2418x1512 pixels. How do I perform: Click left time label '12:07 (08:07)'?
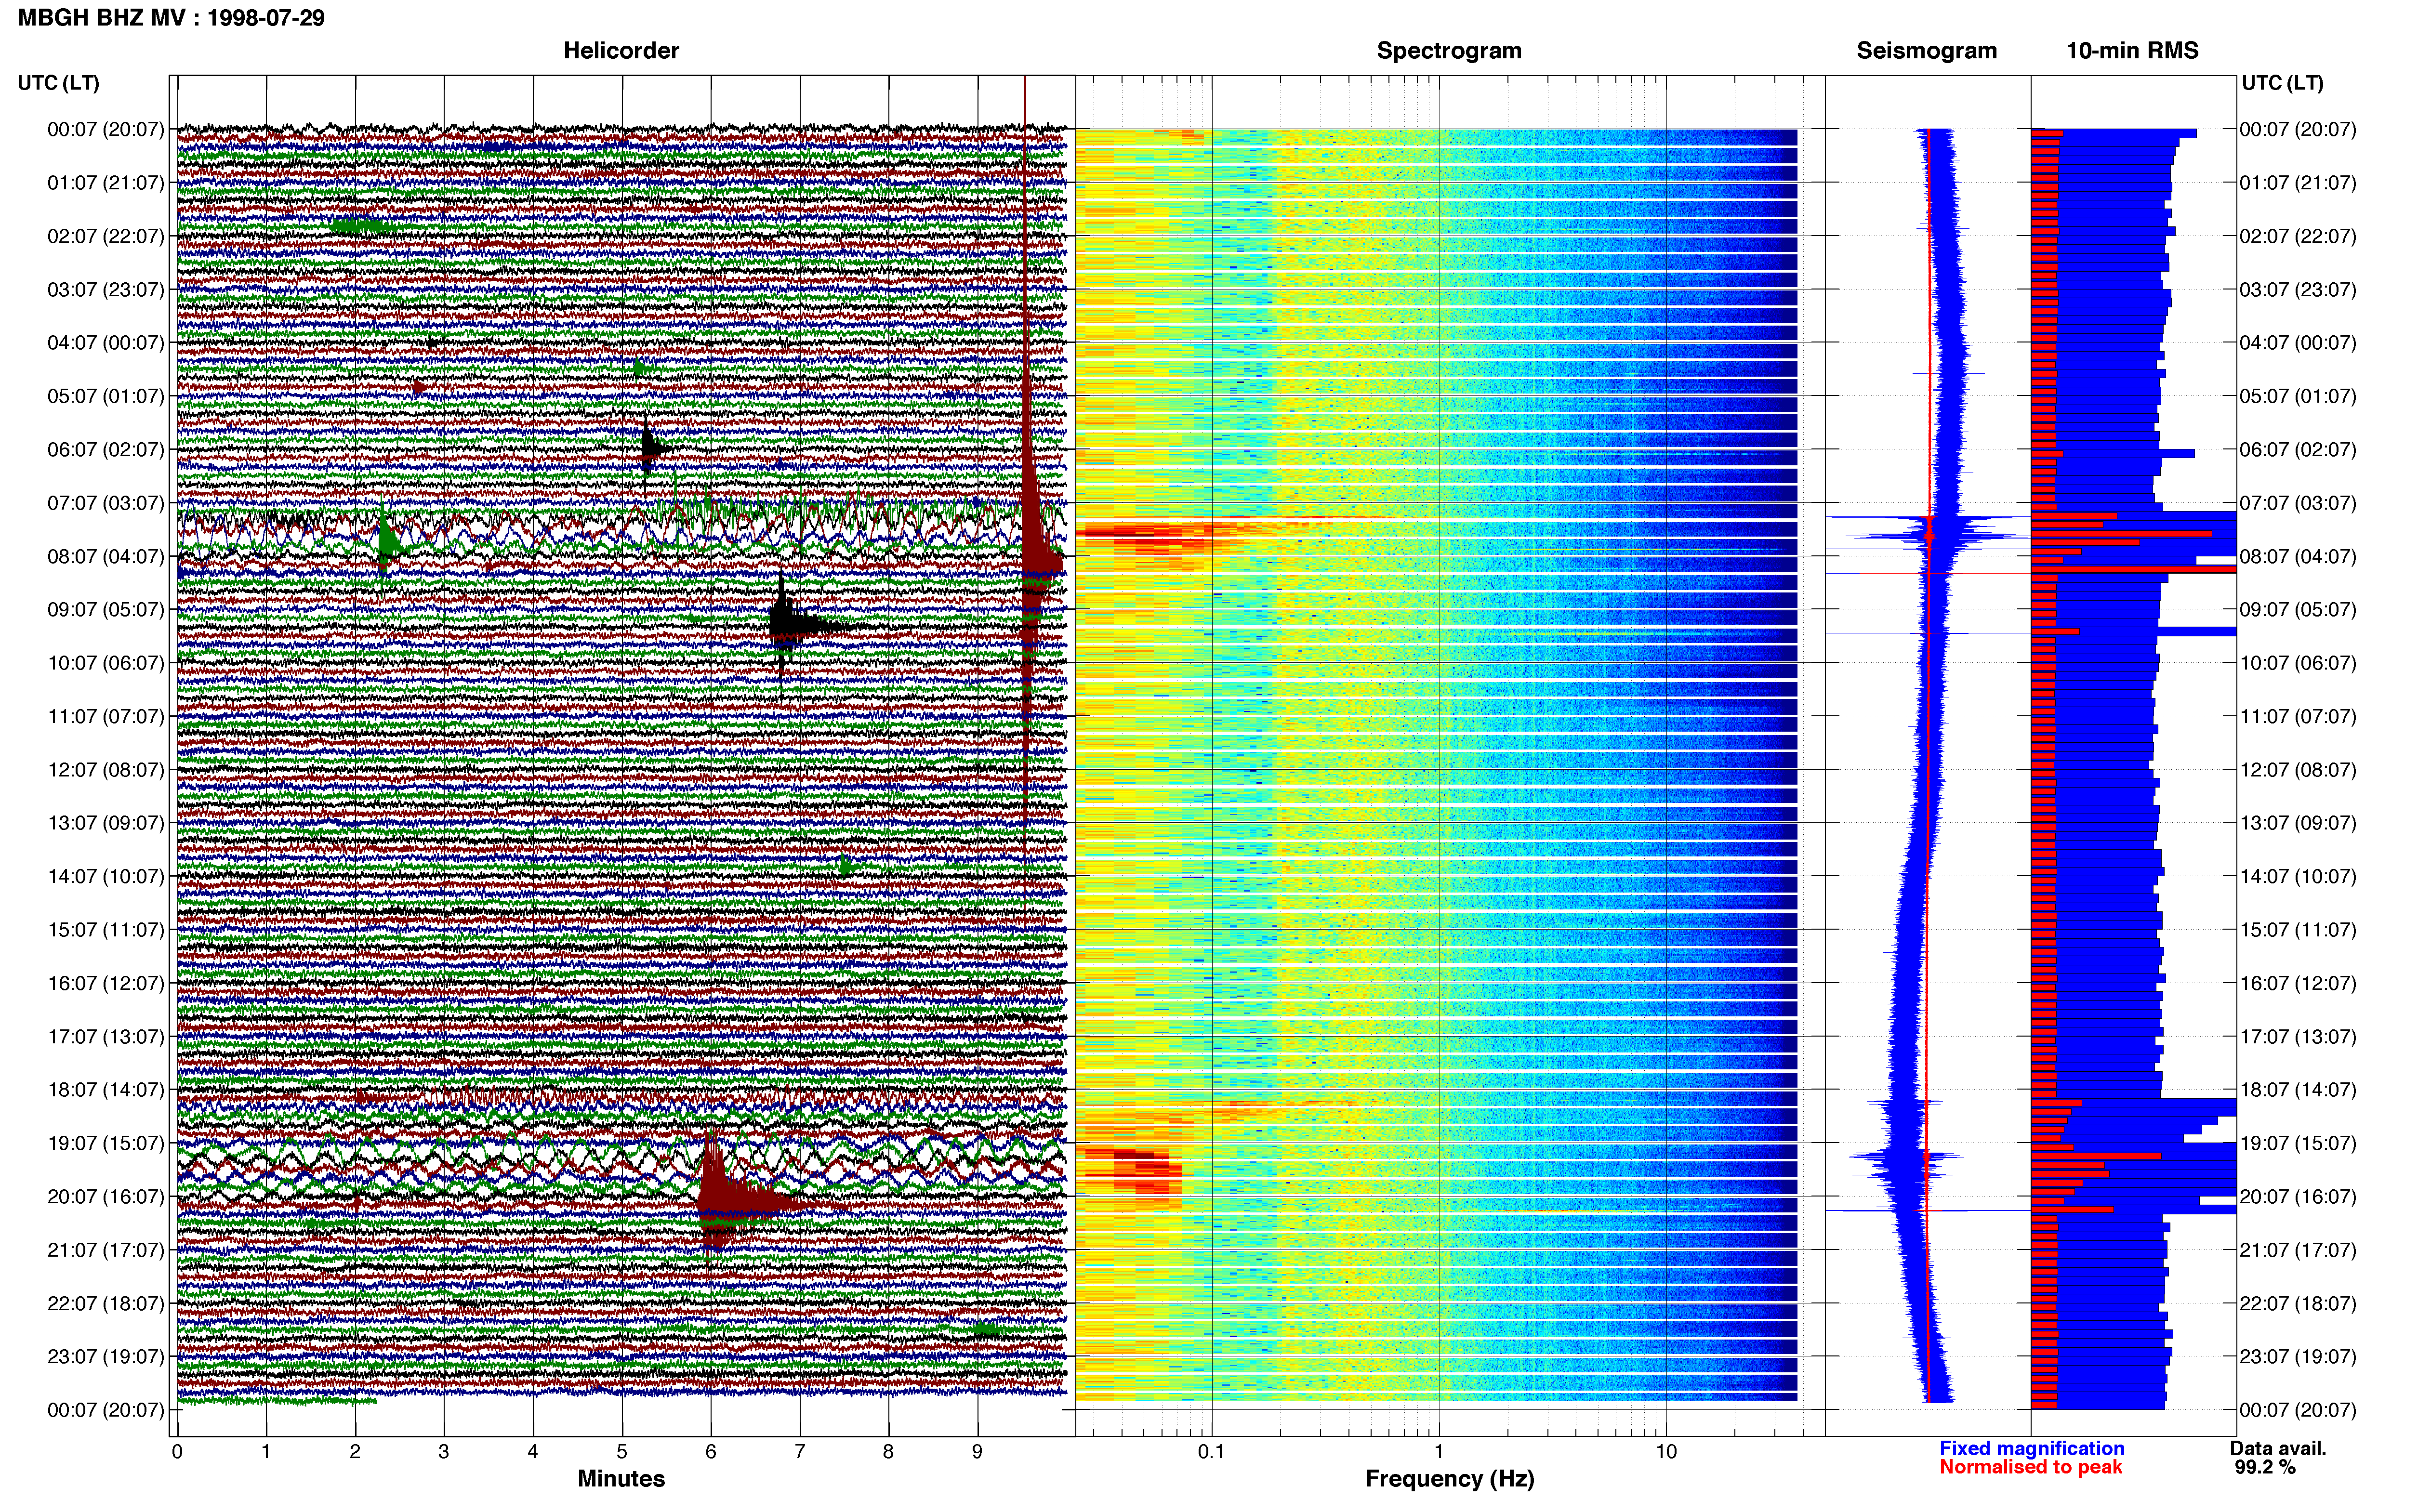click(106, 770)
